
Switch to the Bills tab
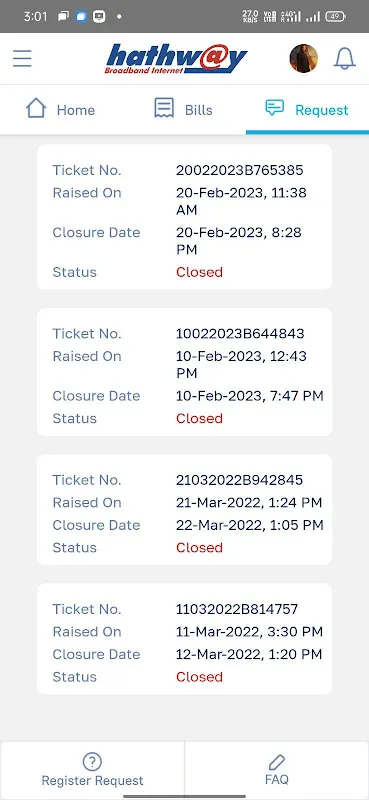184,109
